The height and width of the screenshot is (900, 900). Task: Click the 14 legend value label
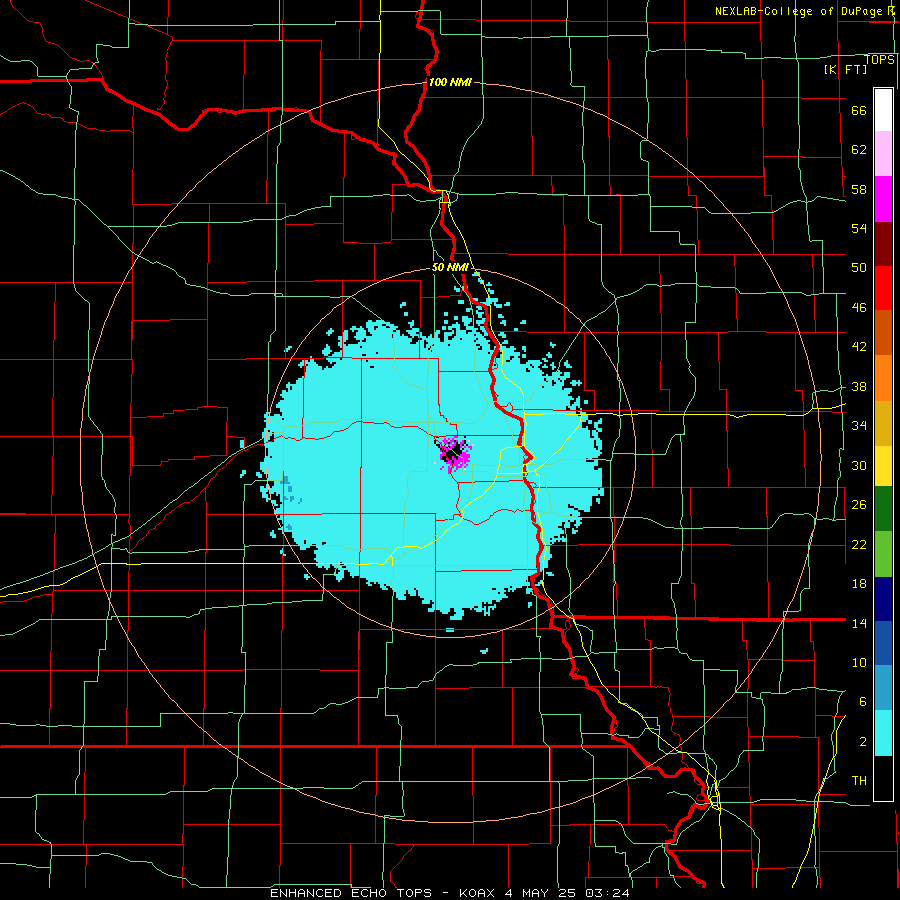pyautogui.click(x=859, y=623)
